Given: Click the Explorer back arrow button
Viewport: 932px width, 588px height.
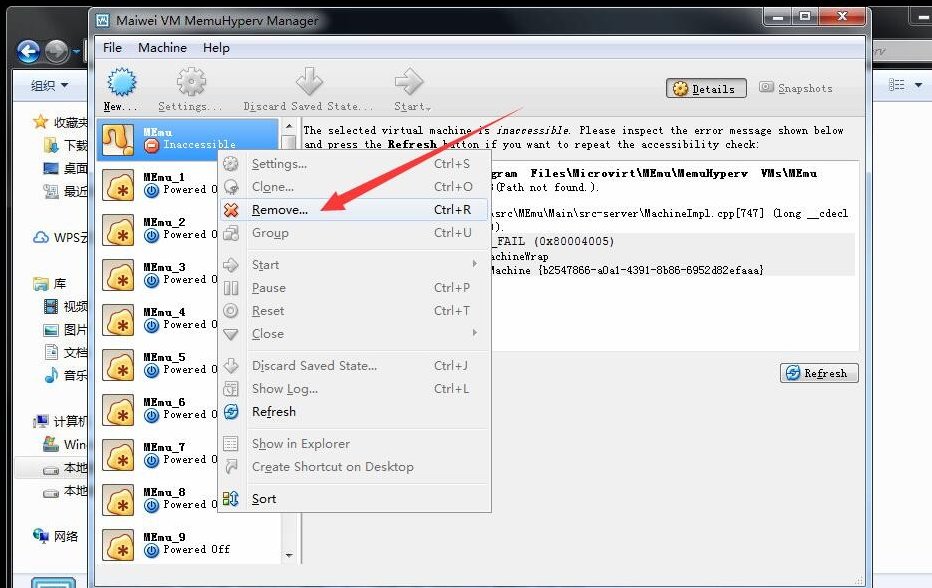Looking at the screenshot, I should pyautogui.click(x=28, y=52).
